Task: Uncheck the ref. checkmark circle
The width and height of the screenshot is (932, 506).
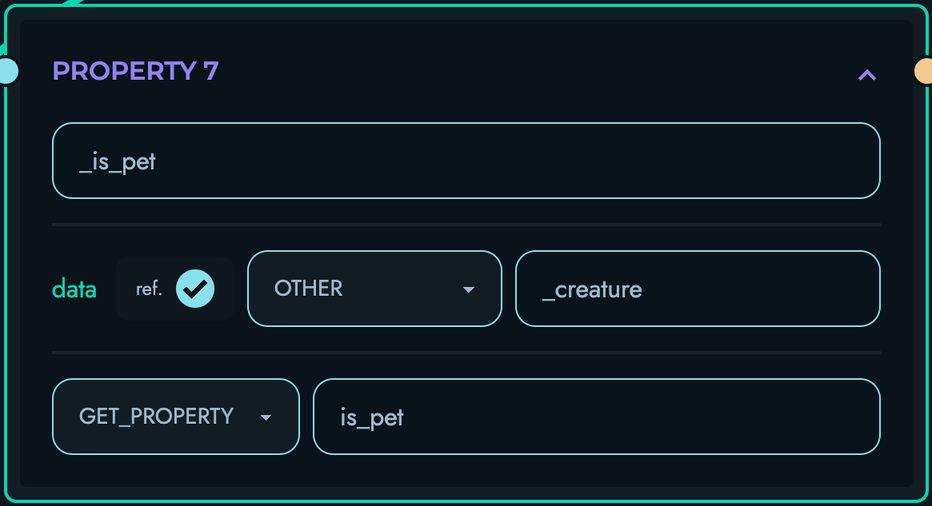Action: click(195, 289)
